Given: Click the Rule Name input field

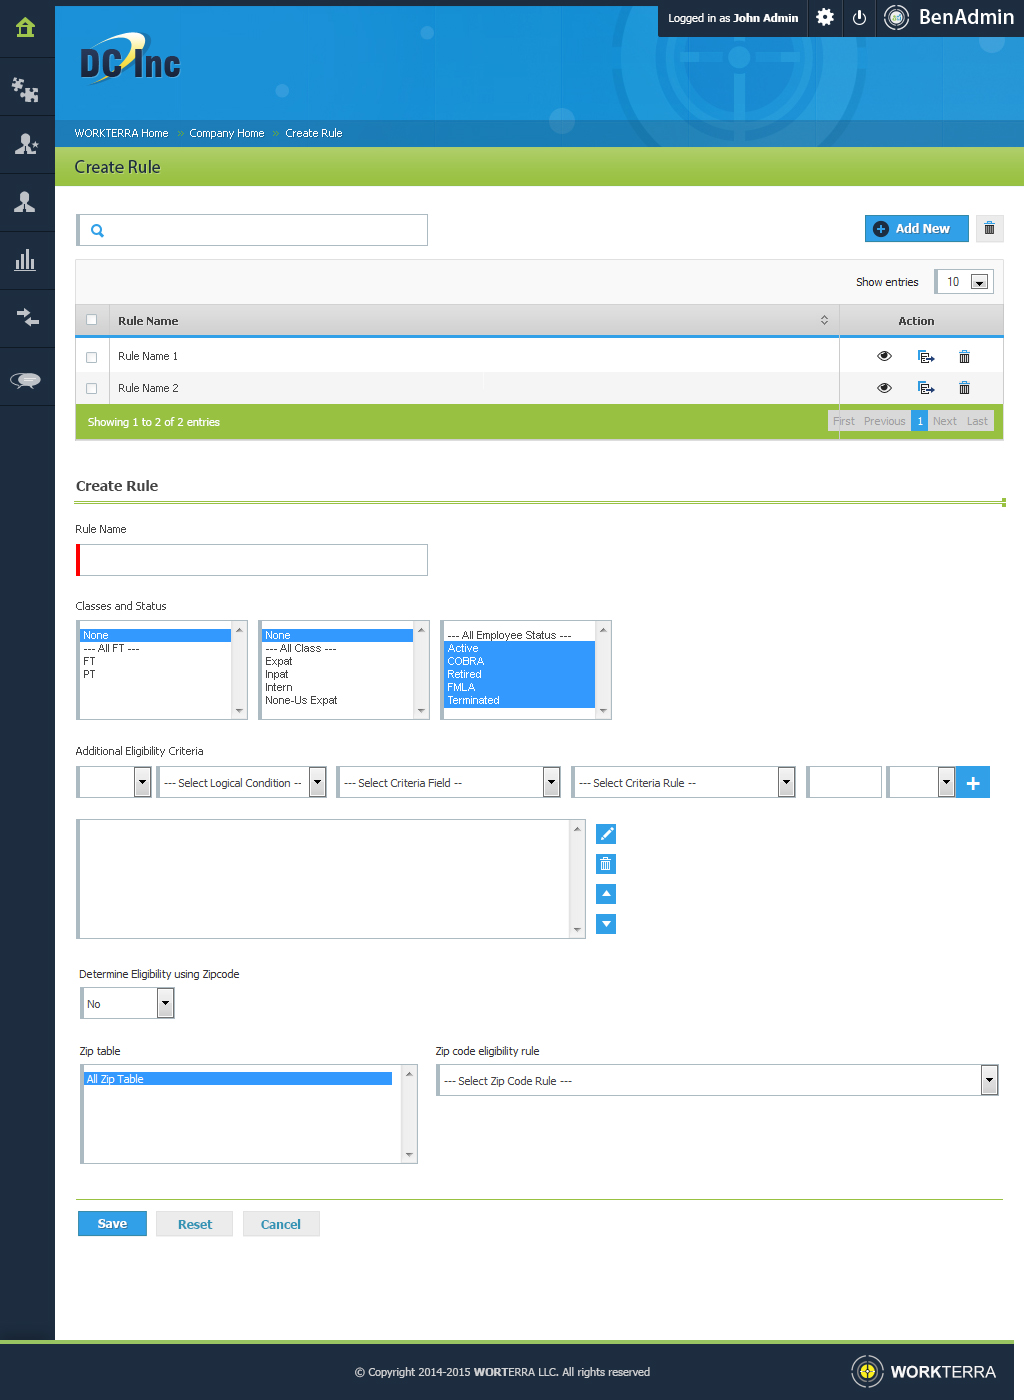Looking at the screenshot, I should [253, 560].
